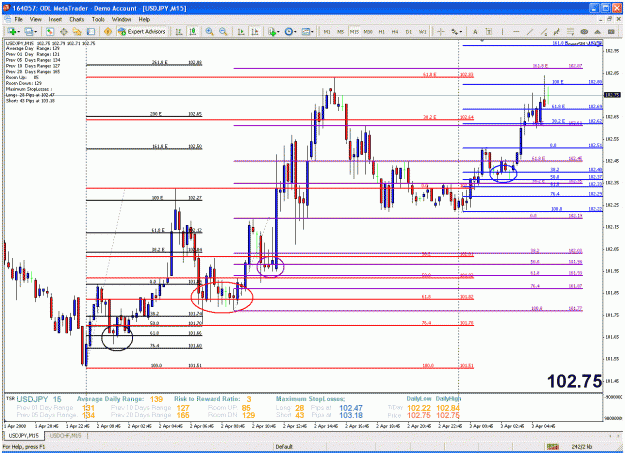Toggle chart auto scroll
This screenshot has height=453, width=625.
(241, 32)
